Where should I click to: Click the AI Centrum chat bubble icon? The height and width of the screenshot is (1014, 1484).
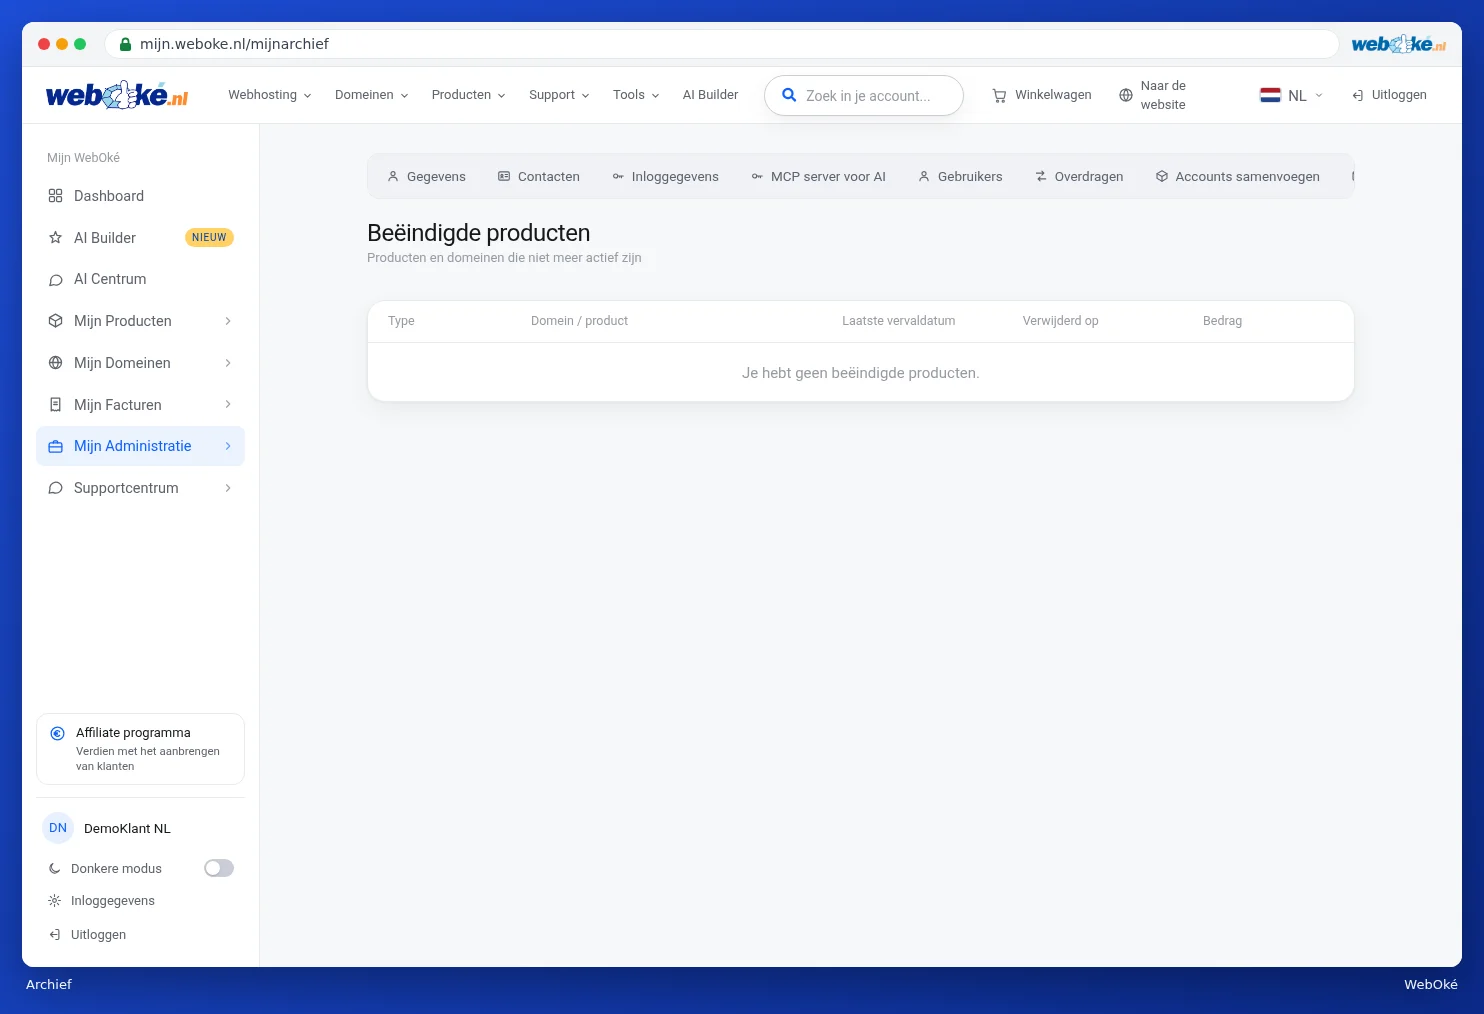[55, 280]
